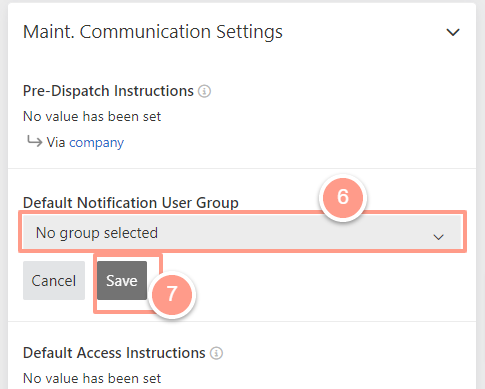
Task: Click the Default Access Instructions heading
Action: [114, 353]
